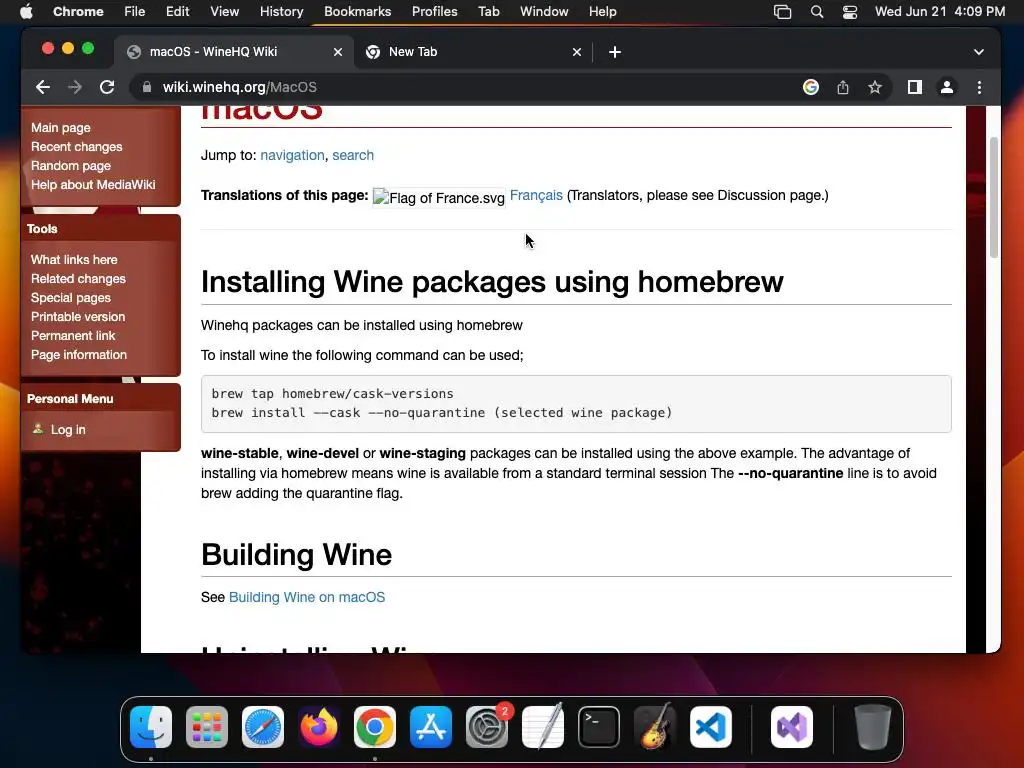Open the Chrome app menu
The height and width of the screenshot is (768, 1024).
[x=78, y=12]
